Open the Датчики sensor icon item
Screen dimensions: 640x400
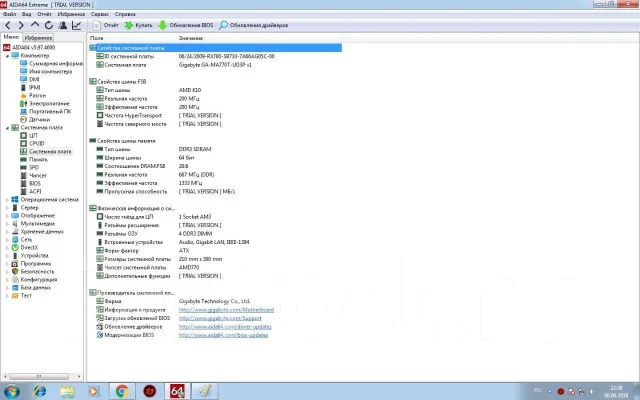pyautogui.click(x=23, y=120)
